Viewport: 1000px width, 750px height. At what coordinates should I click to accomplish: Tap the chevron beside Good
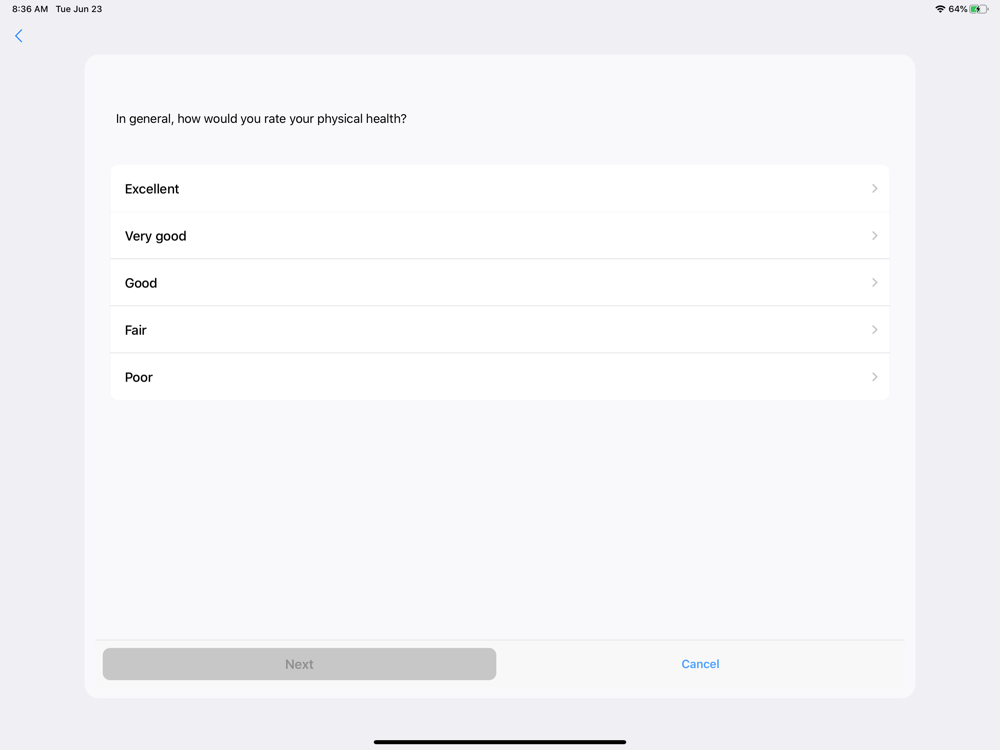click(x=874, y=283)
